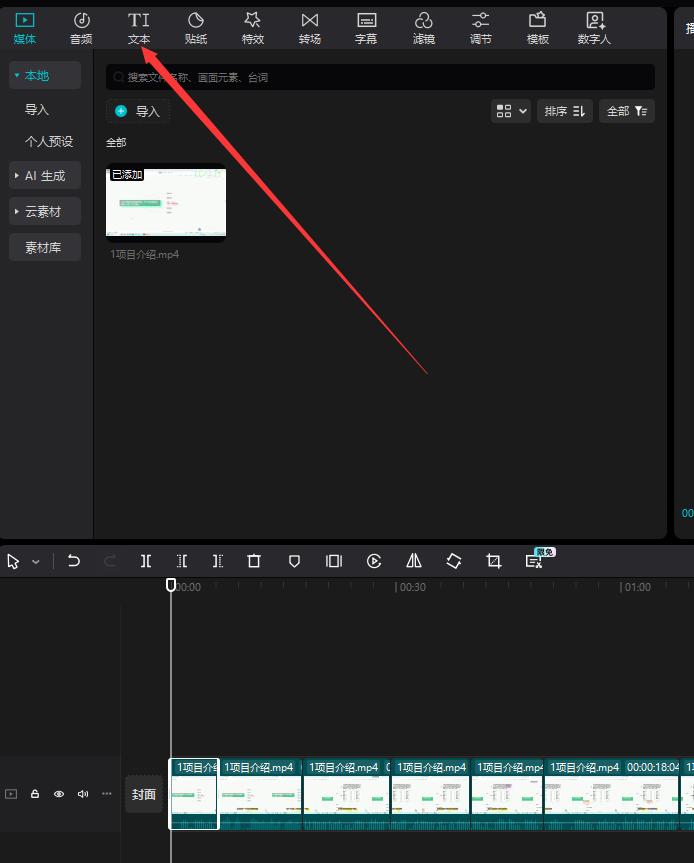Switch to the 音频 (Audio) tab
Image resolution: width=694 pixels, height=863 pixels.
pos(81,28)
